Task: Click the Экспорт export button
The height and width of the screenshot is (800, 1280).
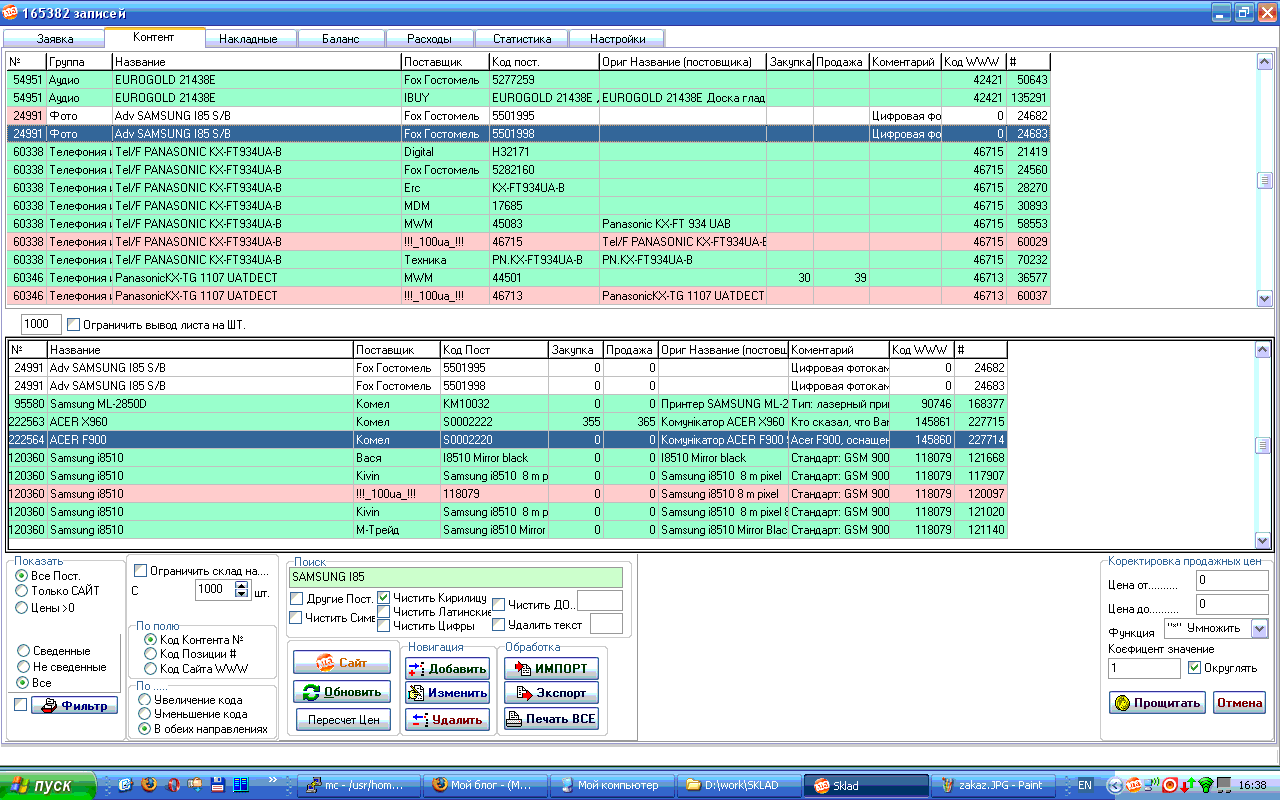Action: pyautogui.click(x=551, y=692)
